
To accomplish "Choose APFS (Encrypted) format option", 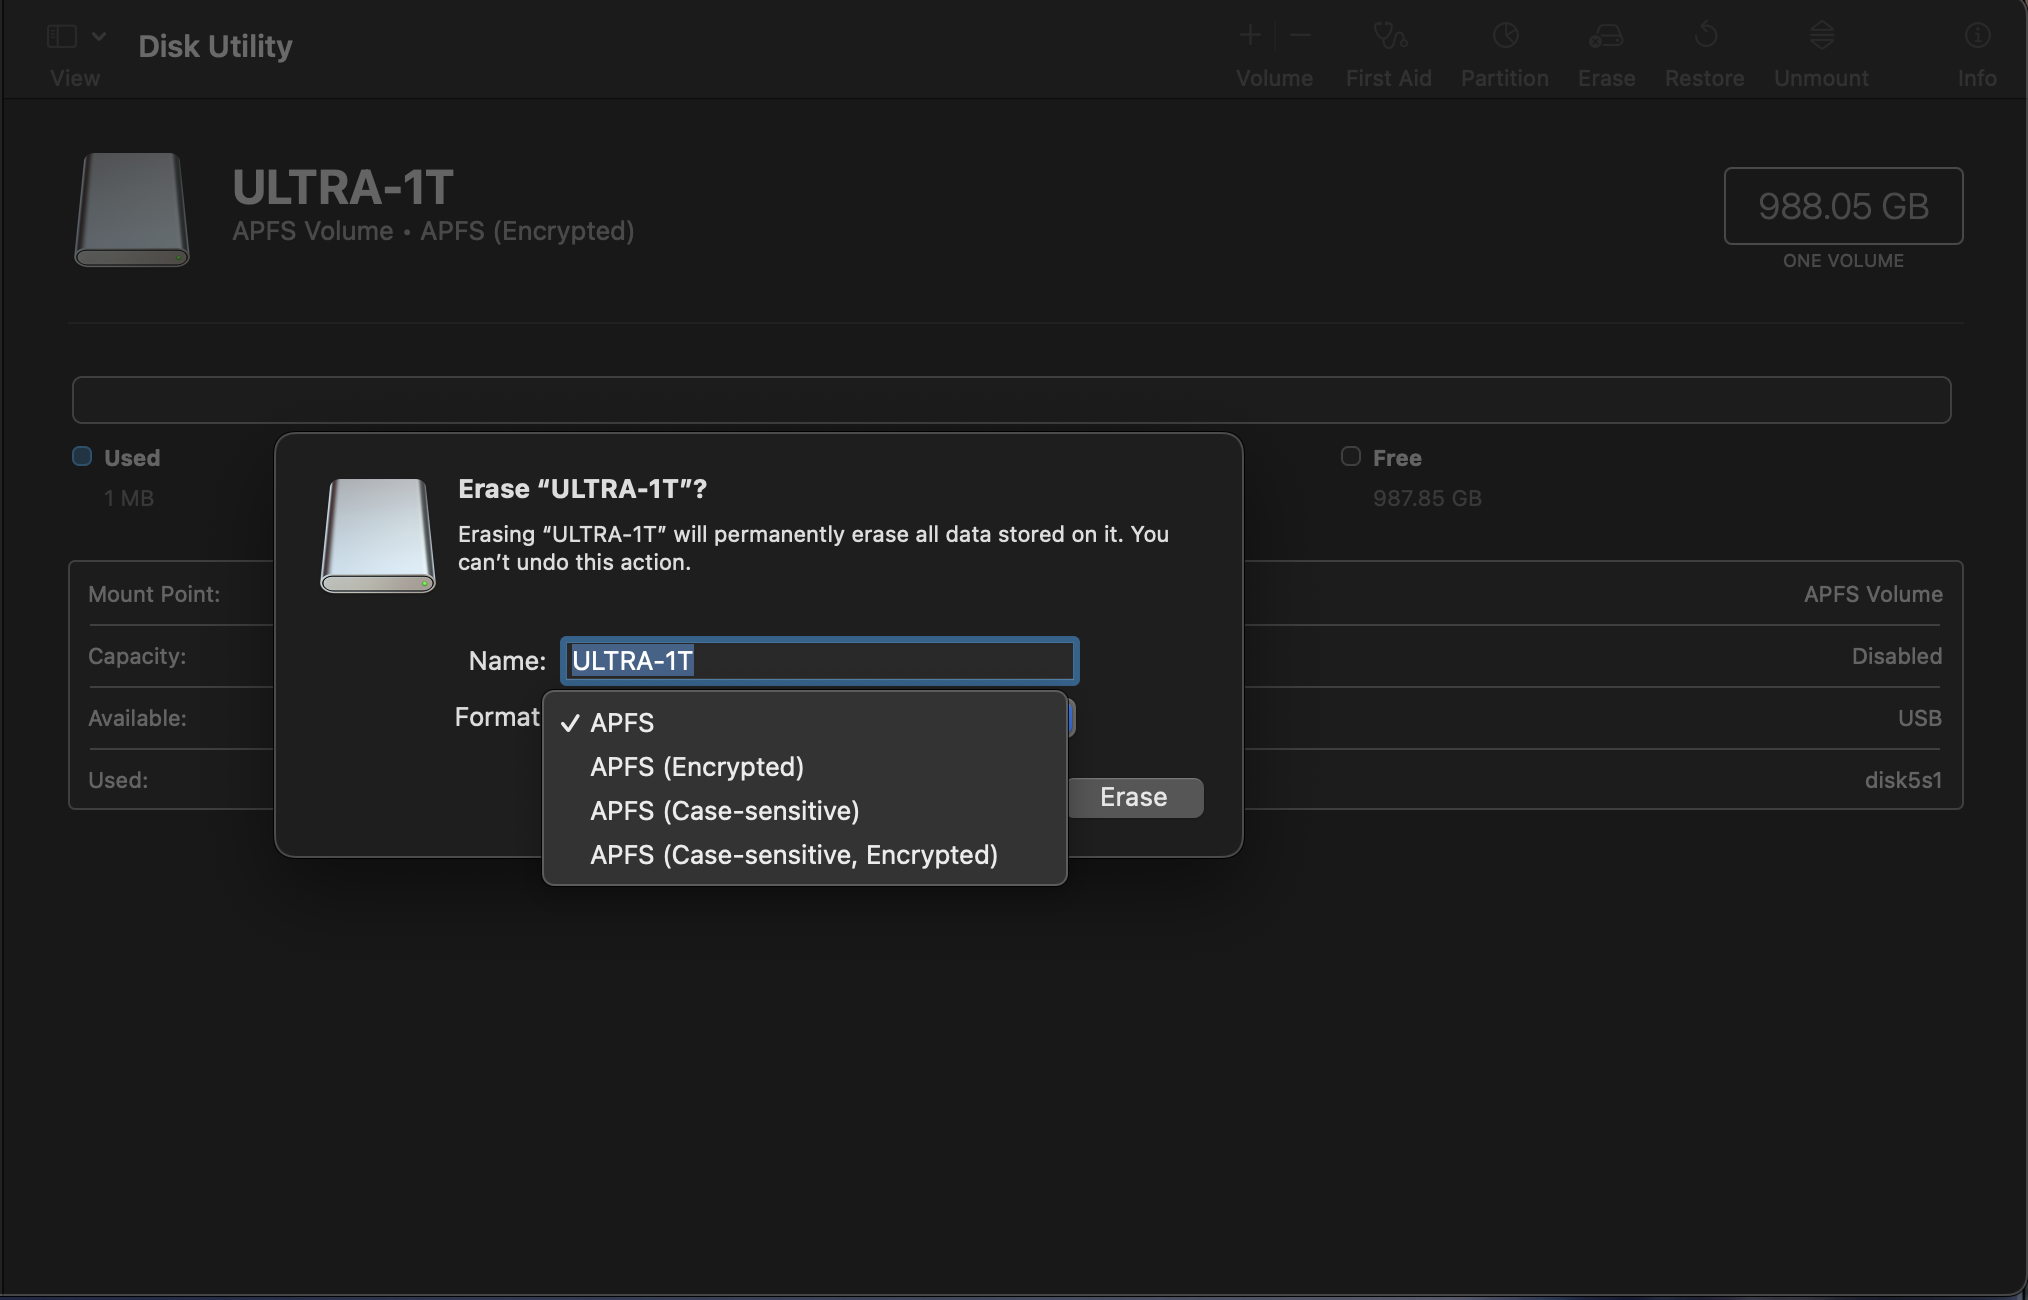I will pyautogui.click(x=697, y=767).
